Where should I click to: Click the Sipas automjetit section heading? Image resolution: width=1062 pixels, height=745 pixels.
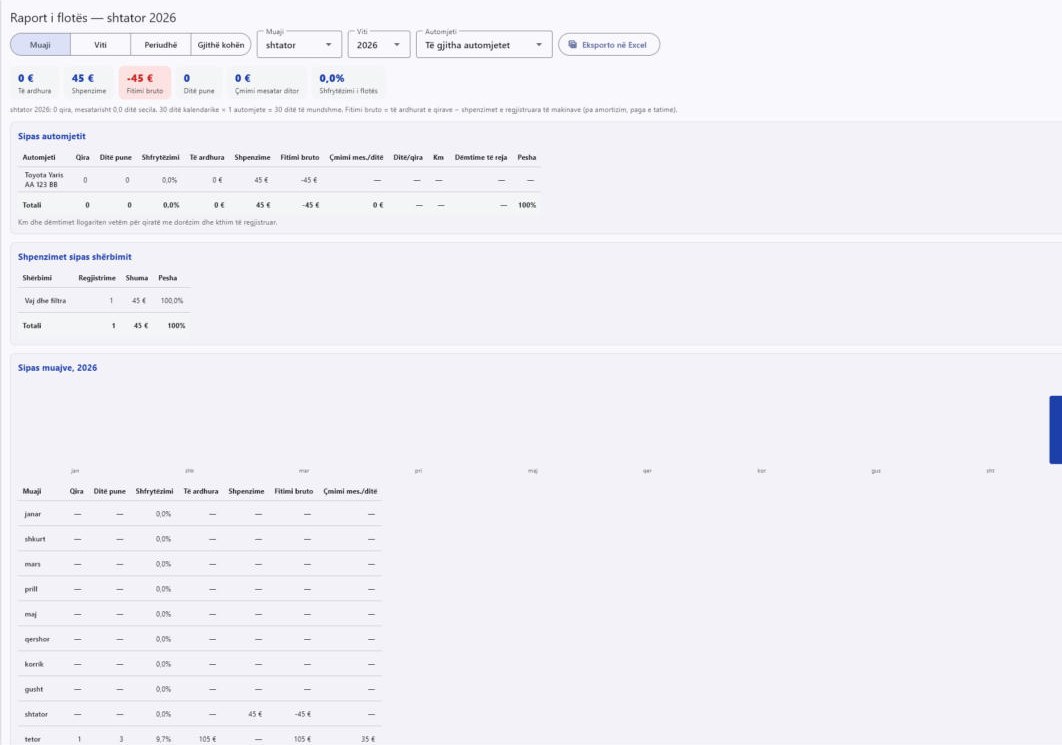(x=51, y=136)
